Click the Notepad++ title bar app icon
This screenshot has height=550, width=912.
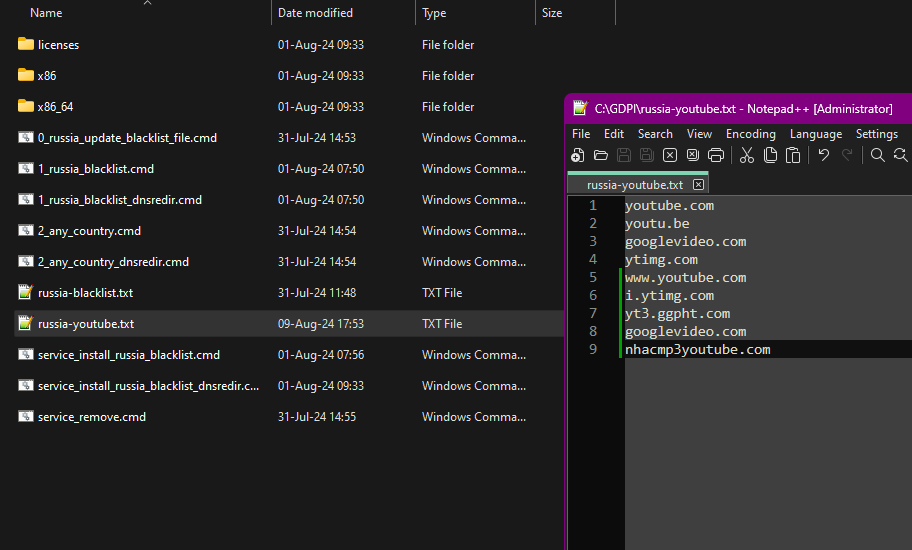click(580, 108)
